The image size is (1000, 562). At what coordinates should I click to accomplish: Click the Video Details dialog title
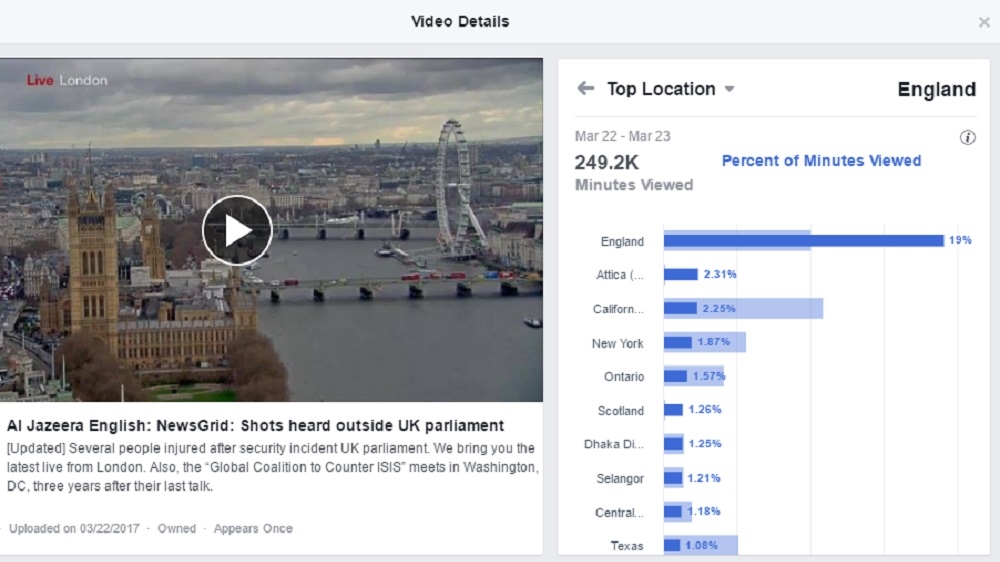460,22
